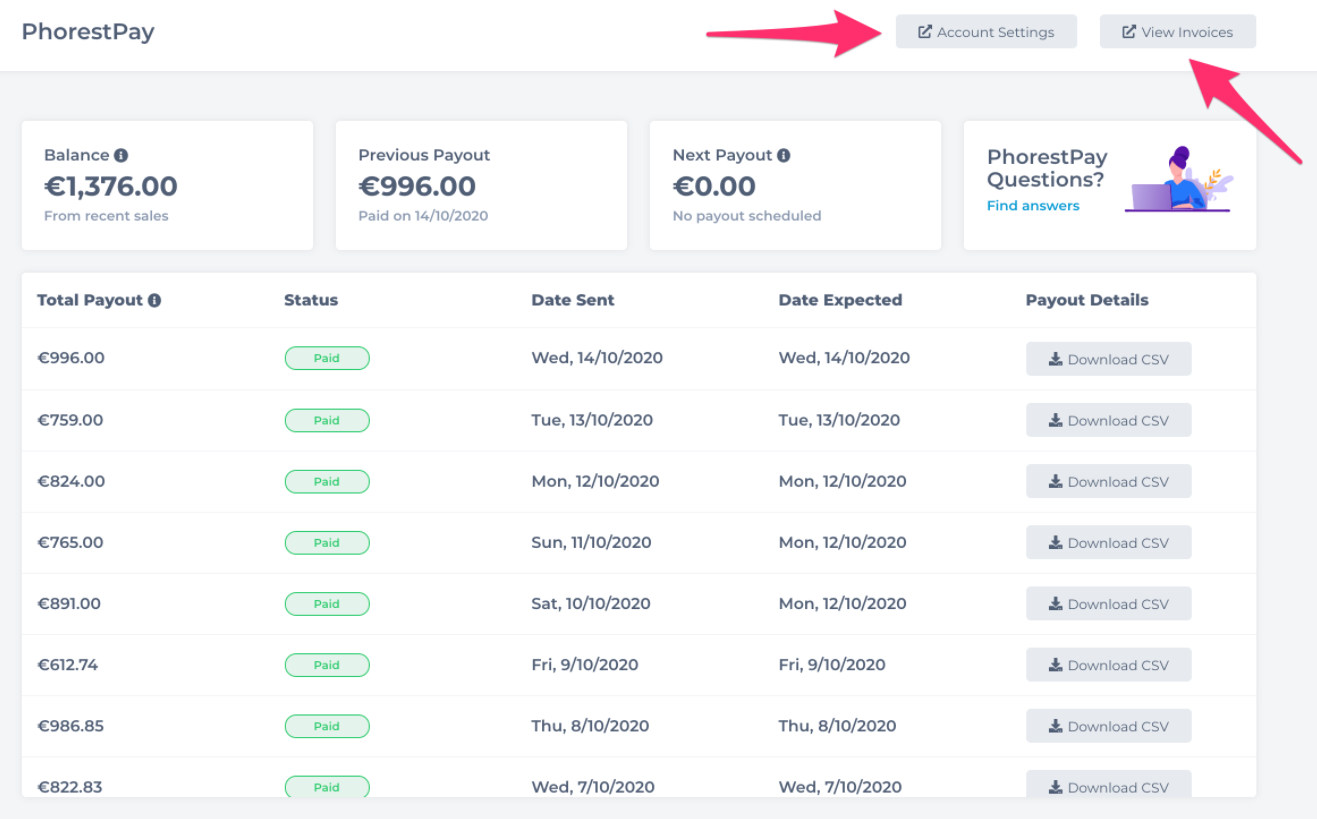Image resolution: width=1317 pixels, height=819 pixels.
Task: Click Date Expected 'Thu, 8/10/2020'
Action: point(837,725)
